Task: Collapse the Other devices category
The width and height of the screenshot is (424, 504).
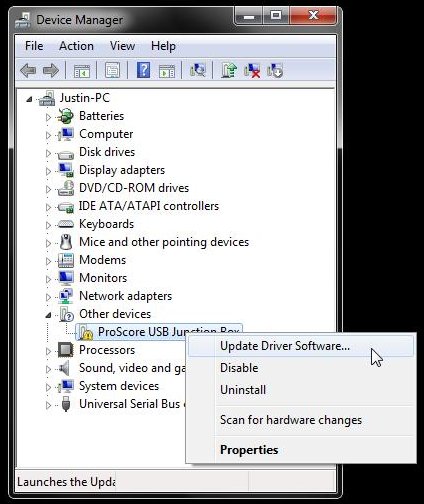Action: 48,315
